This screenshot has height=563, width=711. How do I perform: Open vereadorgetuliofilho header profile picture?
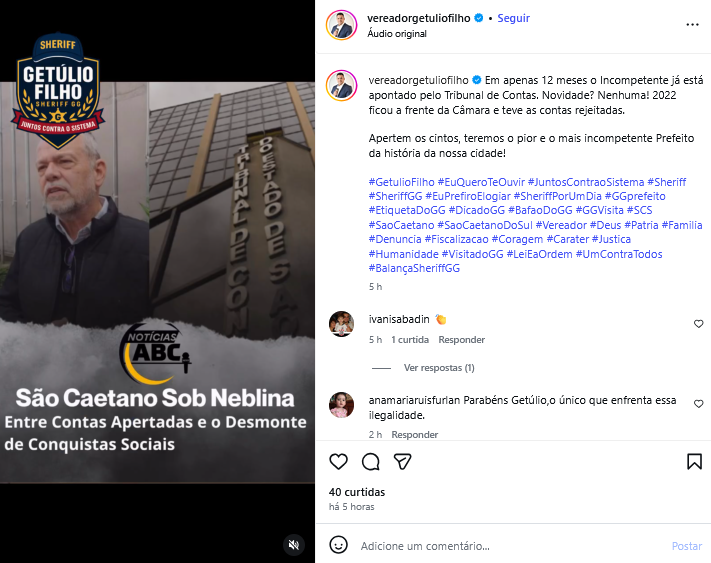coord(341,25)
